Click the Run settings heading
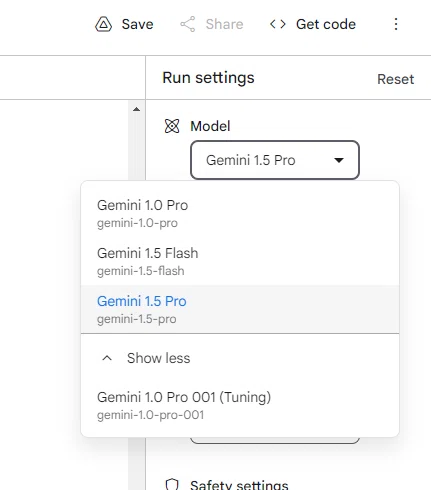The height and width of the screenshot is (490, 431). [208, 78]
